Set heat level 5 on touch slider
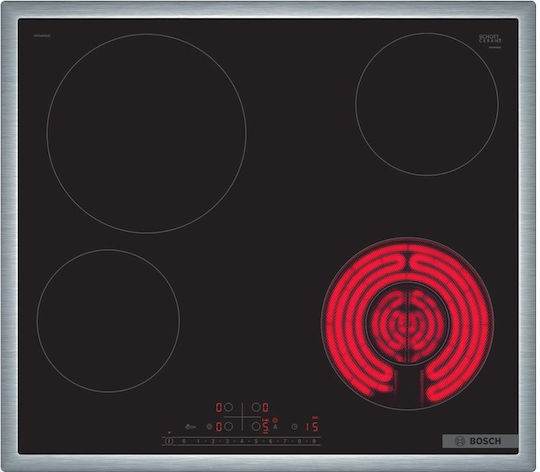The image size is (540, 472). (x=256, y=441)
